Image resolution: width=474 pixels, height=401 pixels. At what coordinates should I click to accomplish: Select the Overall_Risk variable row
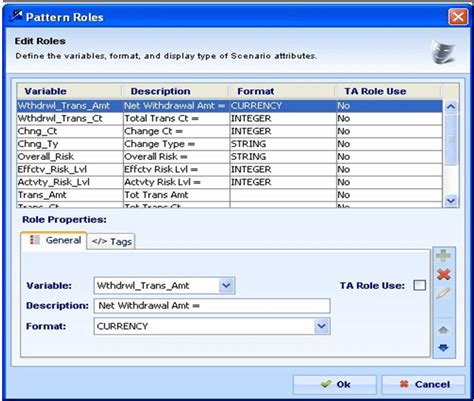point(230,157)
